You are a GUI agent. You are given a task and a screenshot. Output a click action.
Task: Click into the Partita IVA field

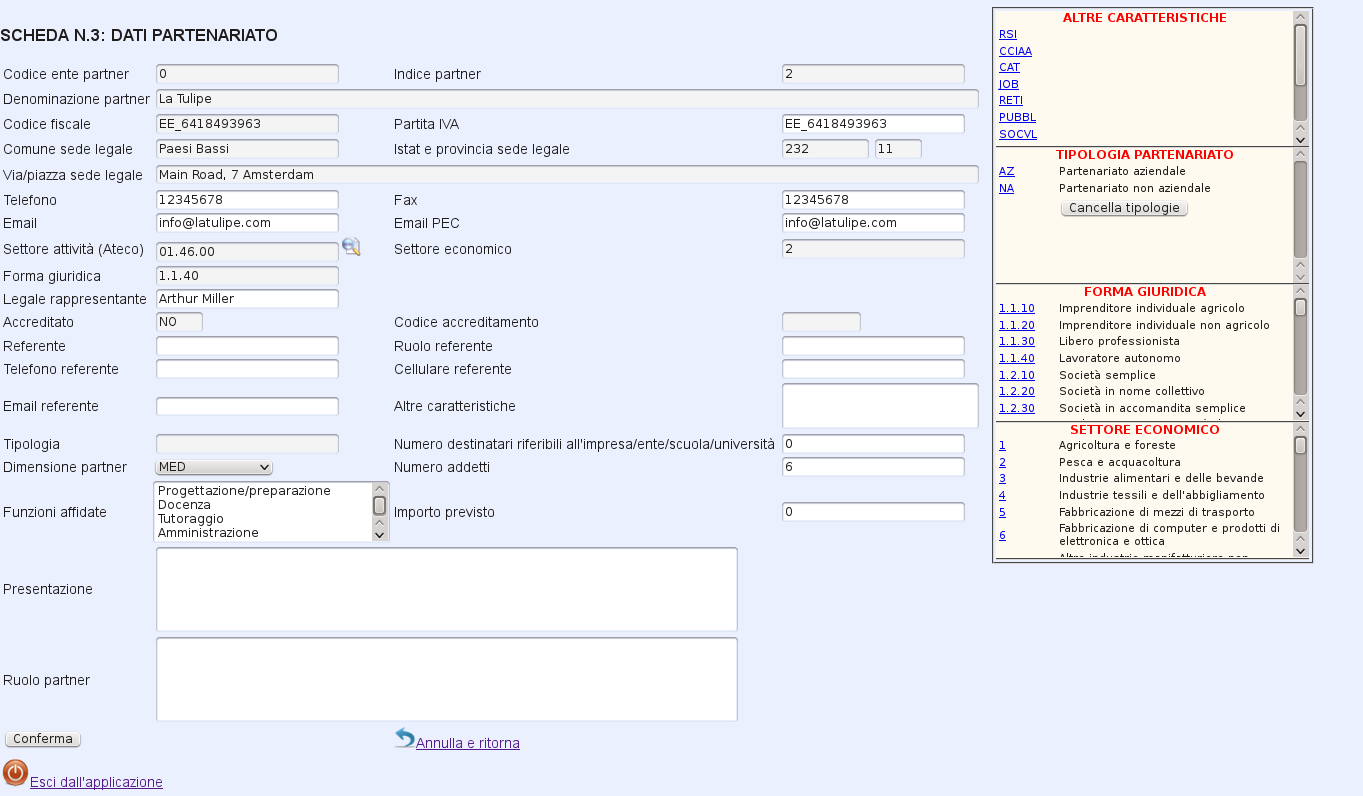click(873, 124)
